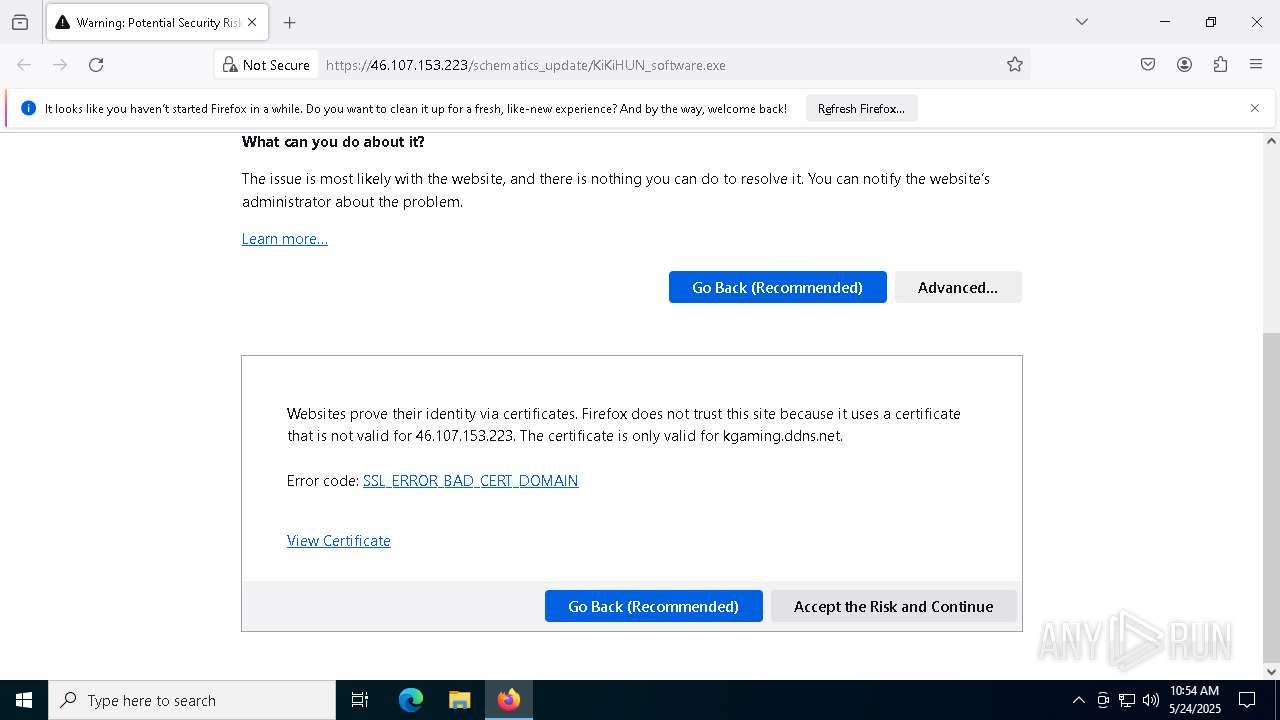Open the View Certificate link

(339, 541)
